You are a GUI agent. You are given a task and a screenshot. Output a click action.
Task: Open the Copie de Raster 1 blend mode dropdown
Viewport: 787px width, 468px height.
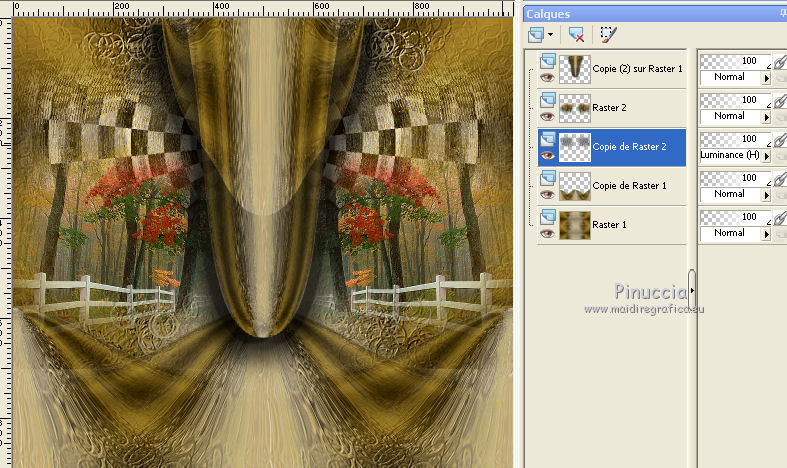pyautogui.click(x=766, y=195)
